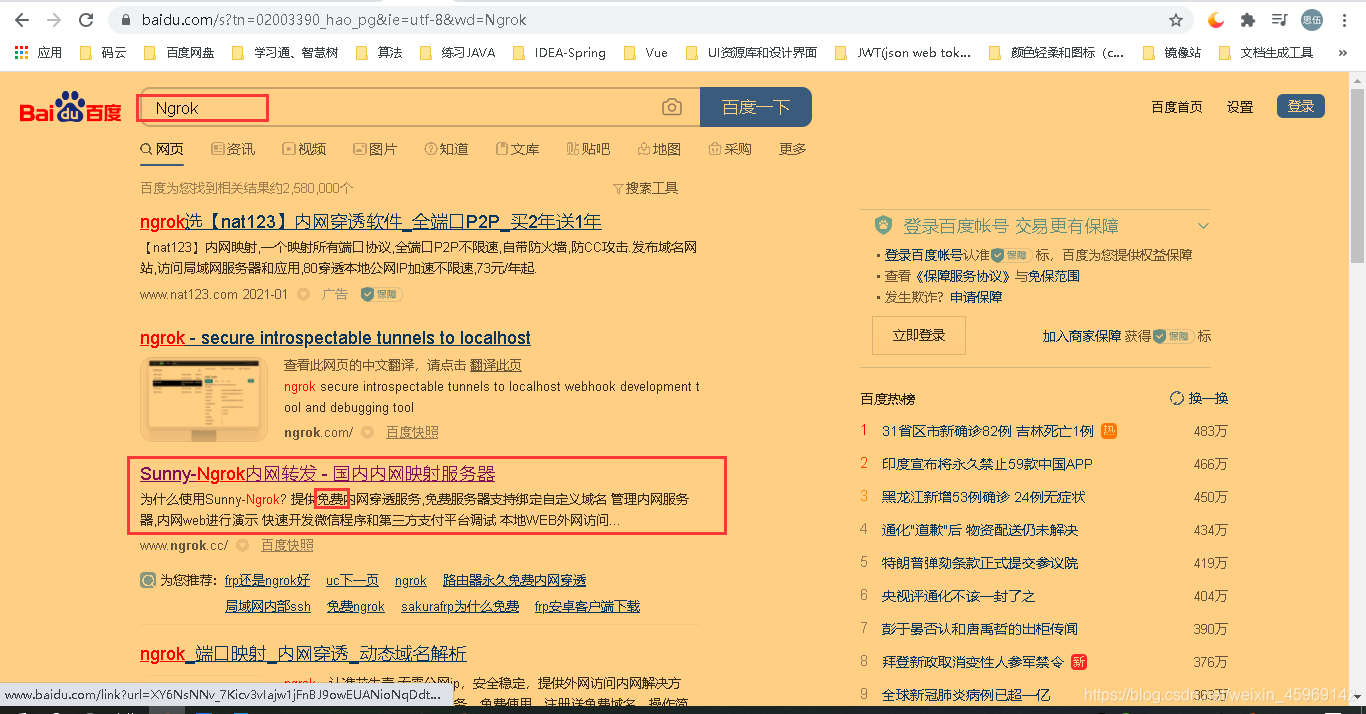
Task: Click the bookmark star in the address bar
Action: (x=1177, y=19)
